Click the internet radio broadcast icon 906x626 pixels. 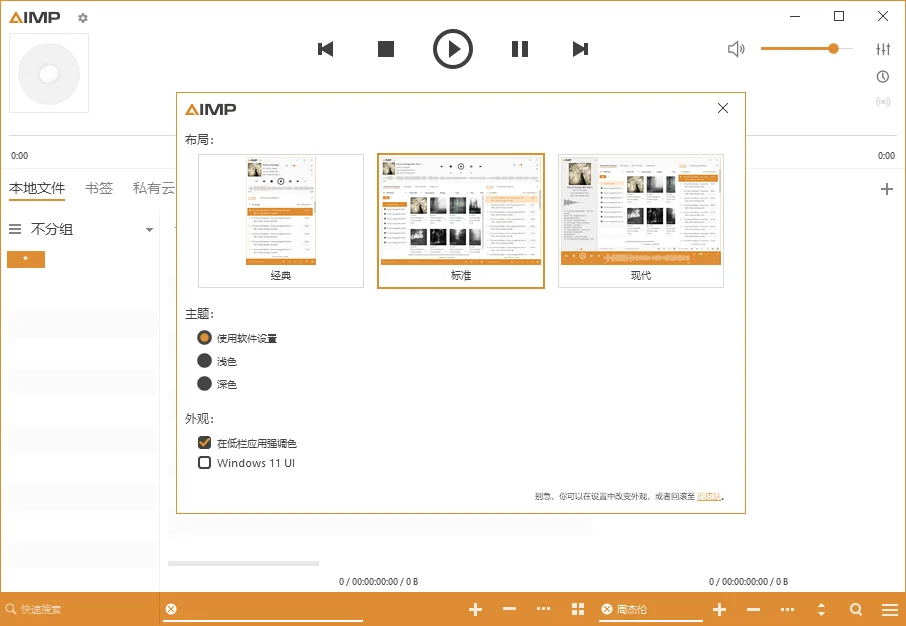tap(883, 101)
